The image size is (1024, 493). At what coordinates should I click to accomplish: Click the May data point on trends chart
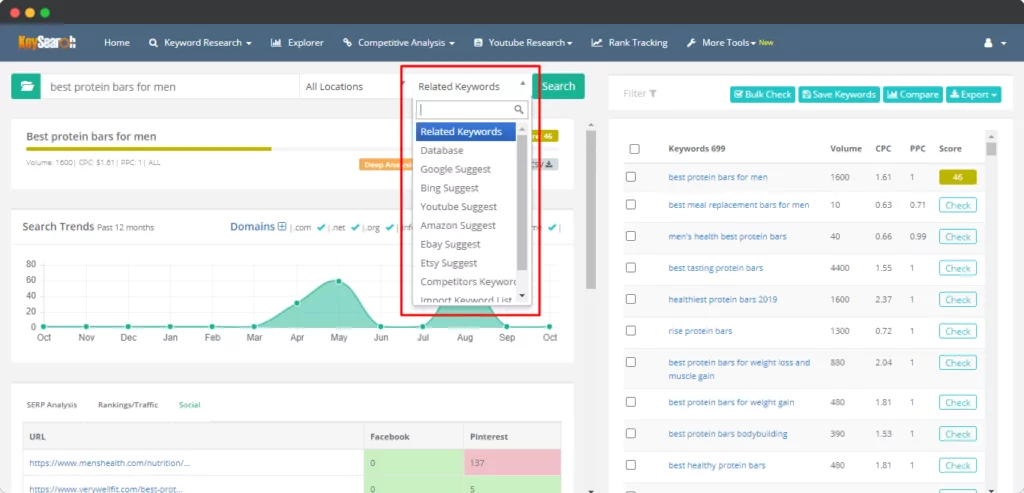click(338, 281)
